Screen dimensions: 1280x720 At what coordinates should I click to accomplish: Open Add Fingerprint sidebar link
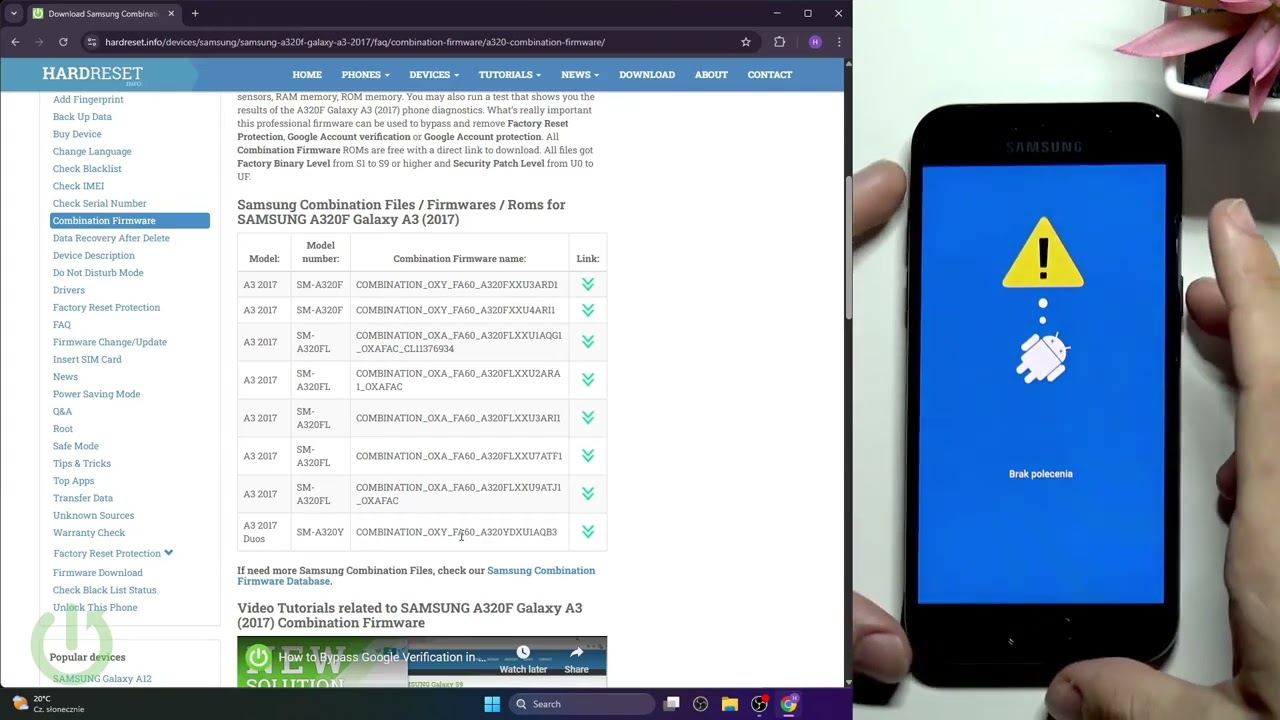88,99
